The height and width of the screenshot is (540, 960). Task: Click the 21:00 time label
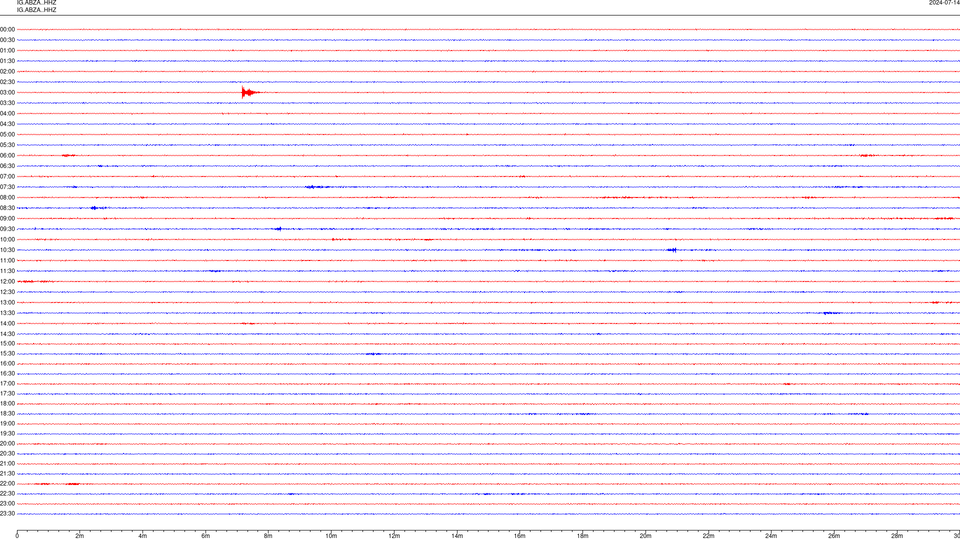point(7,463)
